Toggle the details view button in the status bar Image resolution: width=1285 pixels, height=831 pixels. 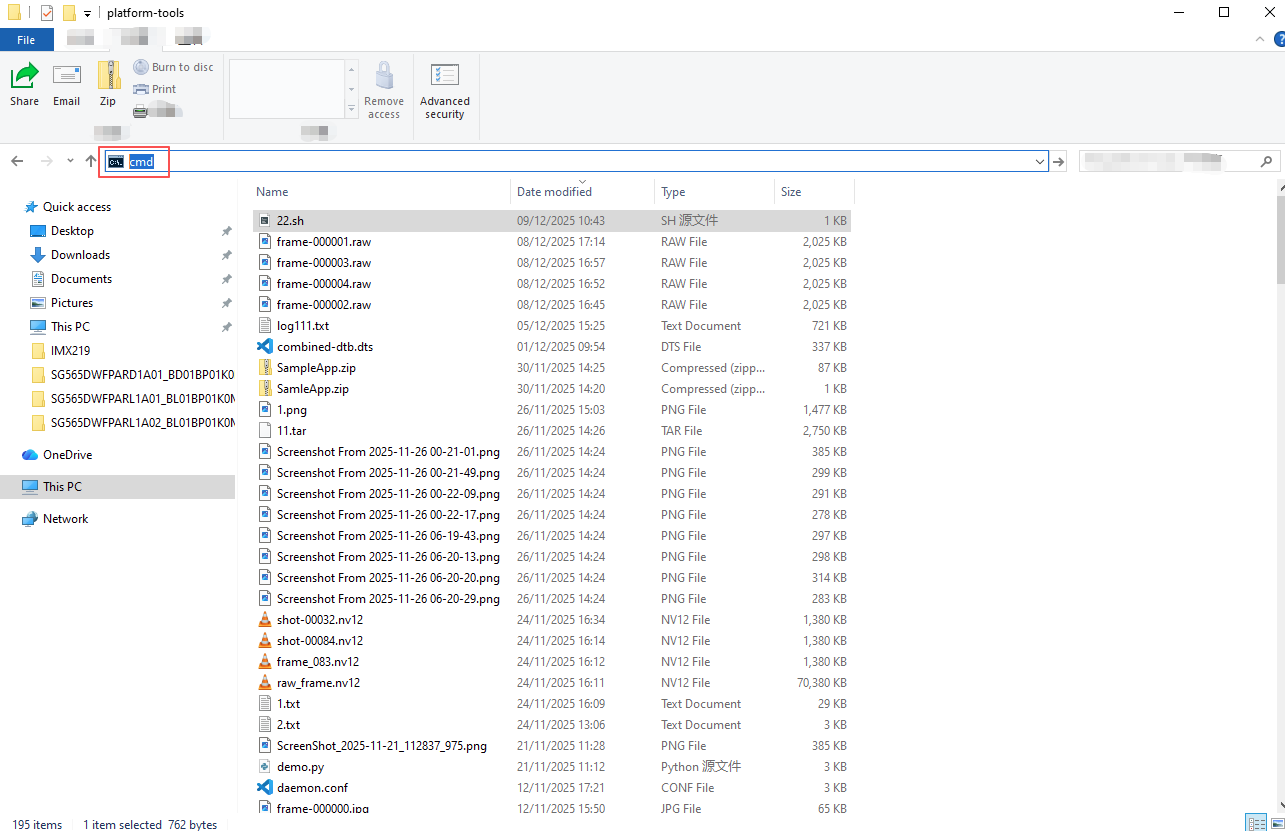click(x=1256, y=823)
